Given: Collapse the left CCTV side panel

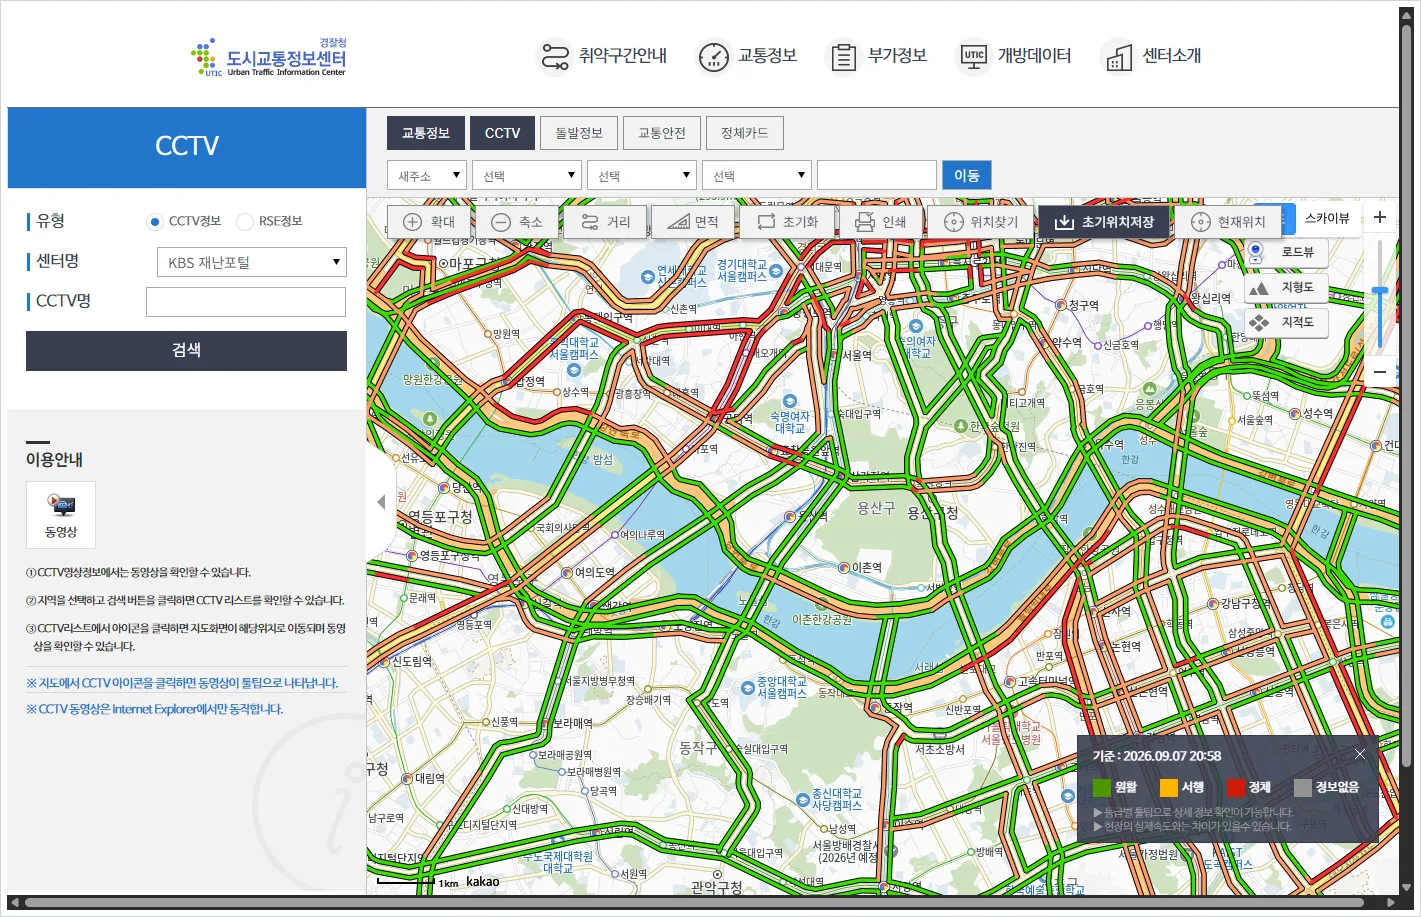Looking at the screenshot, I should pos(381,502).
